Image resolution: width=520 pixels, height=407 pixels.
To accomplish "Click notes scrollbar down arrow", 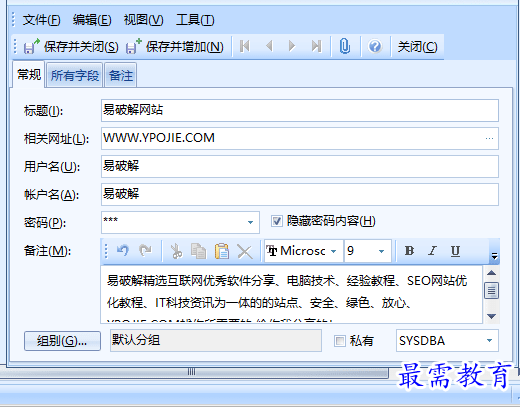I will 492,316.
